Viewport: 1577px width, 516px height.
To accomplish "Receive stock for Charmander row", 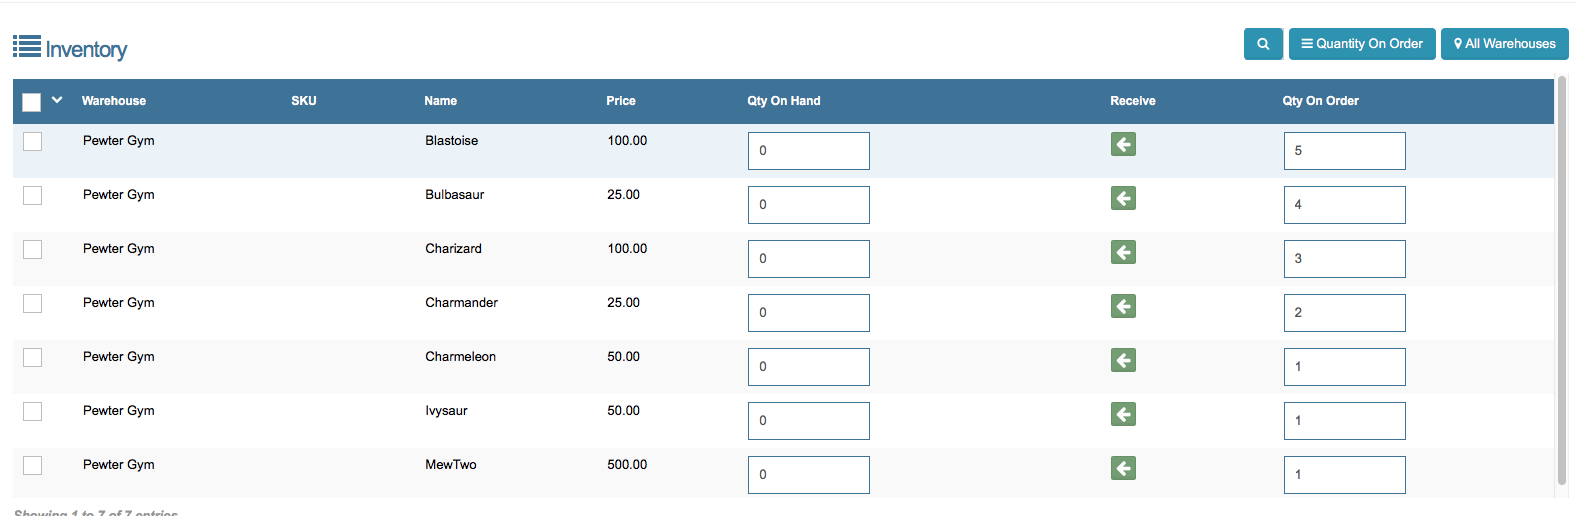I will 1123,307.
